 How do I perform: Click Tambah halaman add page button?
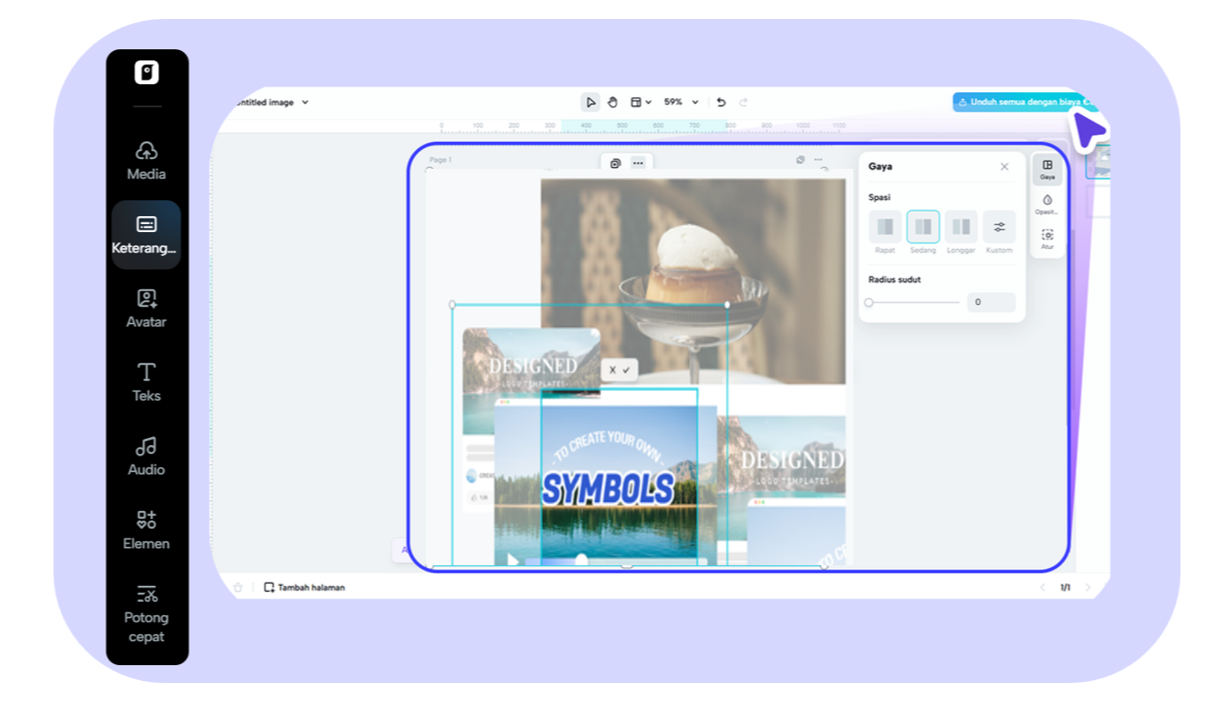pos(304,587)
